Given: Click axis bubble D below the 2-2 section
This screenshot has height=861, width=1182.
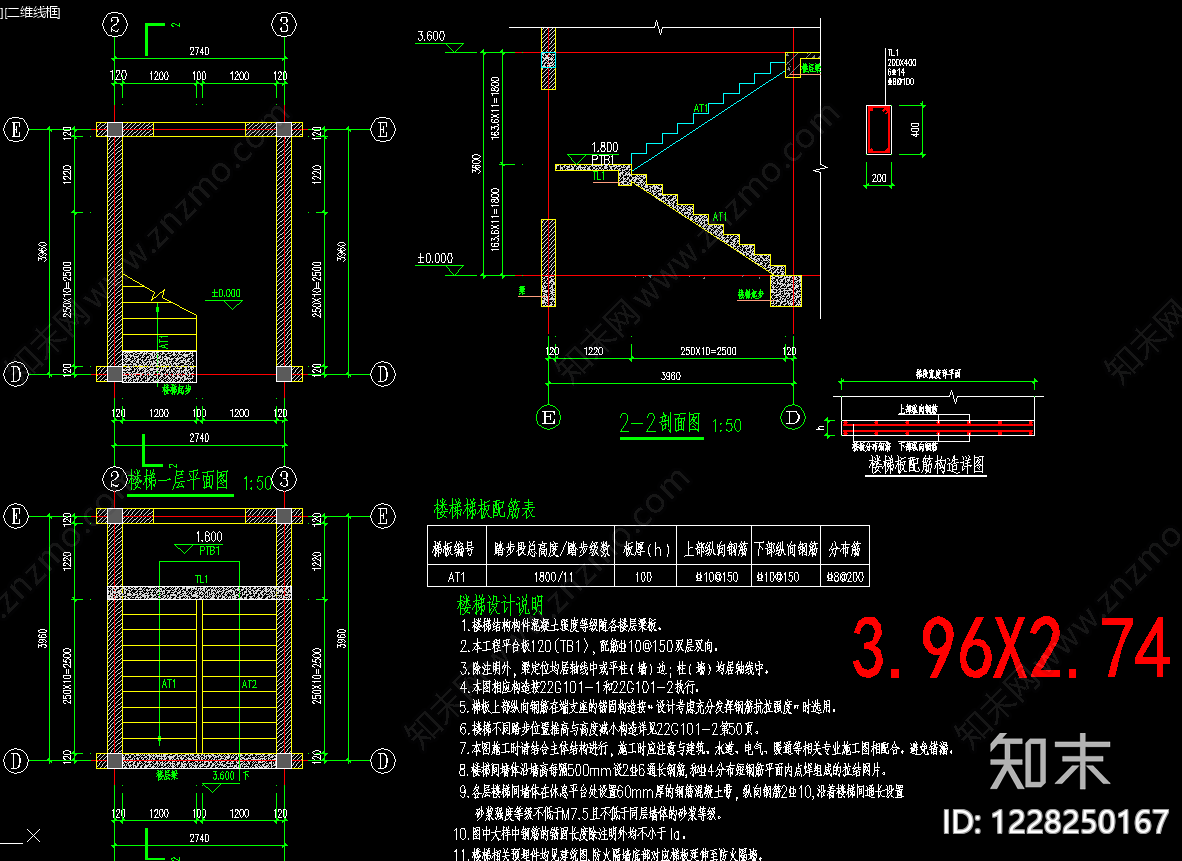Looking at the screenshot, I should click(x=792, y=418).
